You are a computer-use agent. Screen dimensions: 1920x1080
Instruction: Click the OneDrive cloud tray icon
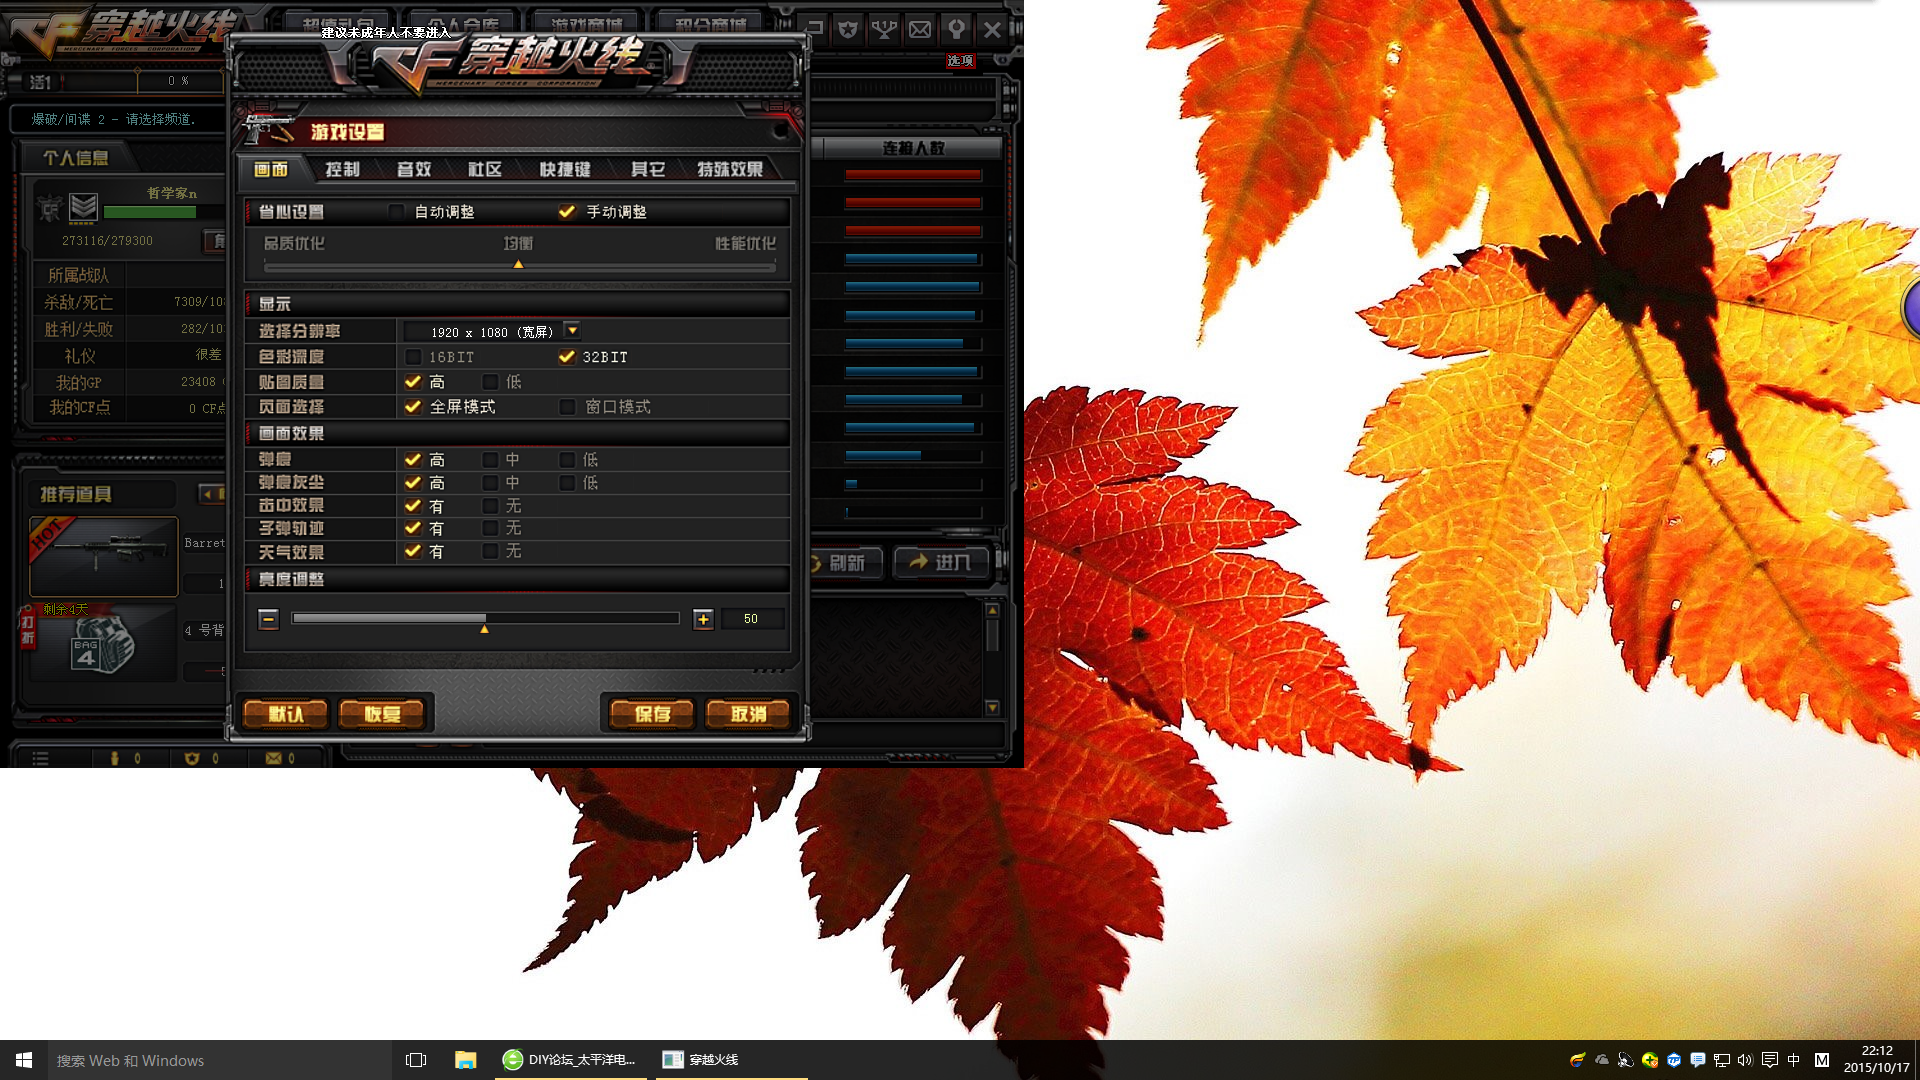(x=1601, y=1060)
